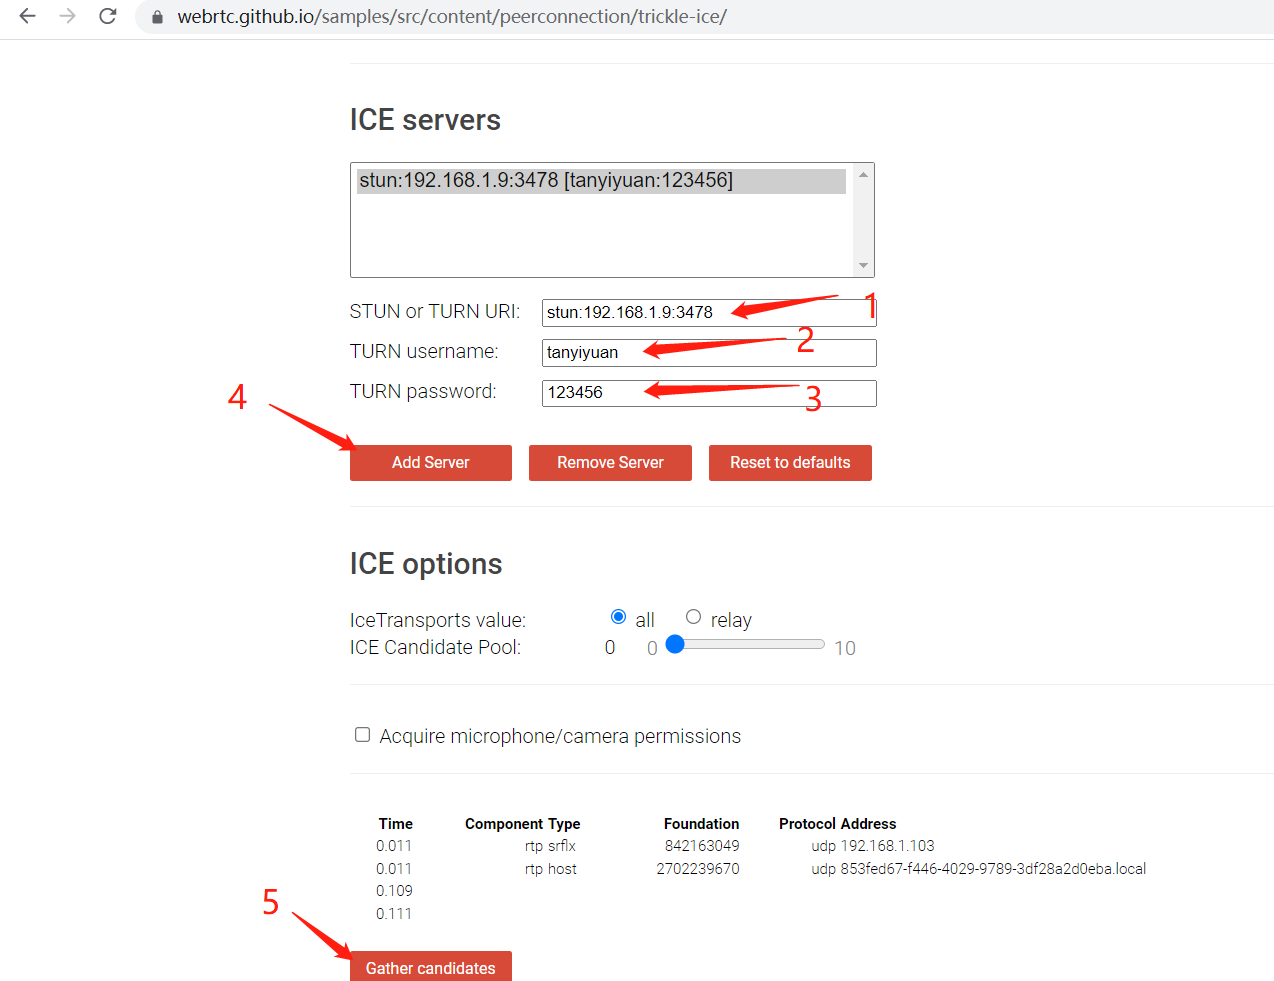Click the ICE servers list scrollbar track
Screen dimensions: 1274x981
pos(862,220)
